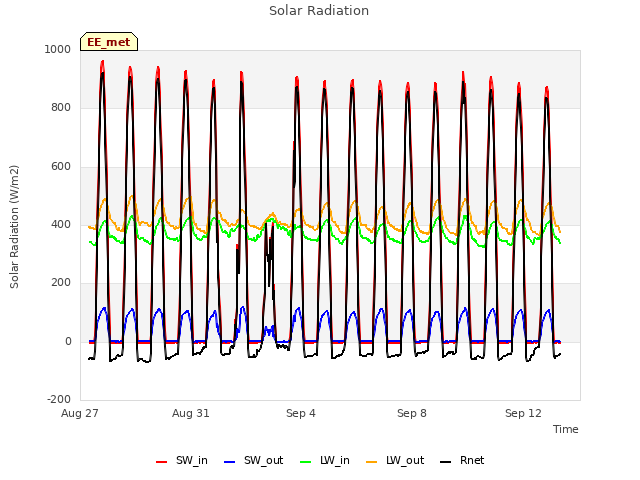The image size is (640, 480).
Task: Click the SW_in legend entry
Action: (182, 461)
